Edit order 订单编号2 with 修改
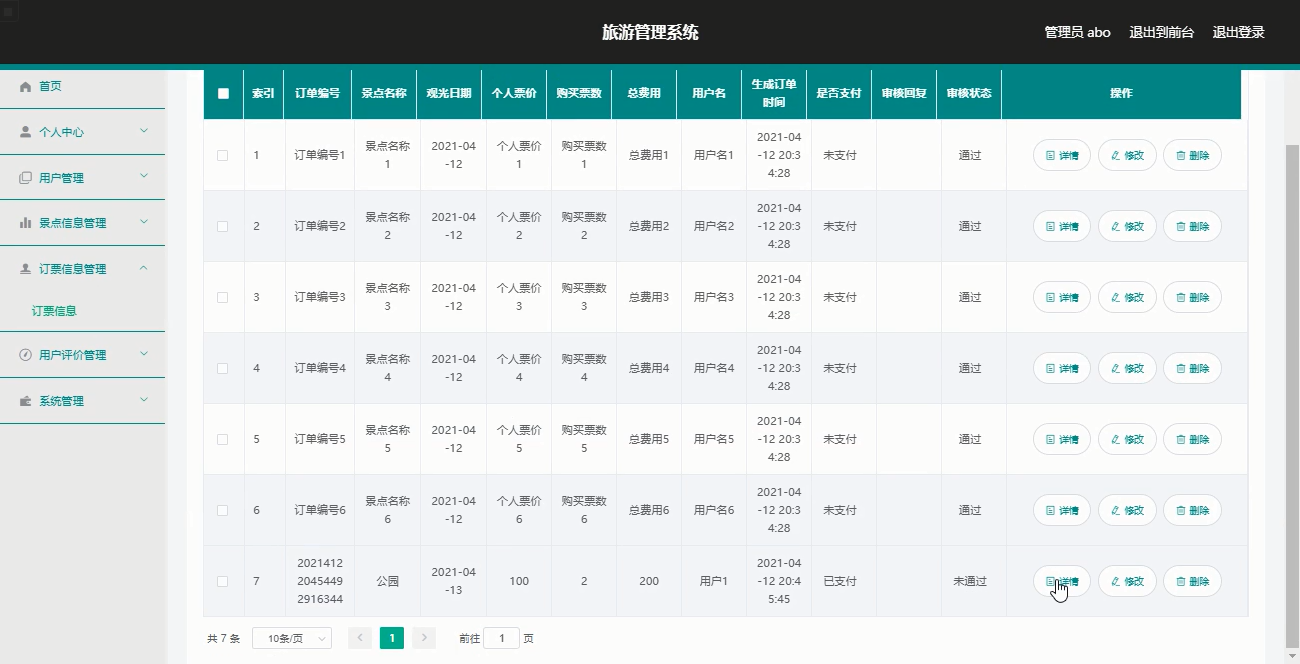Screen dimensions: 1300x664 click(1127, 226)
